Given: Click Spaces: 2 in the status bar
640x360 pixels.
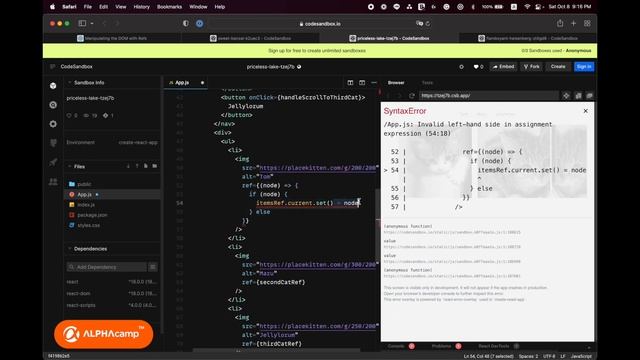Looking at the screenshot, I should [x=528, y=356].
